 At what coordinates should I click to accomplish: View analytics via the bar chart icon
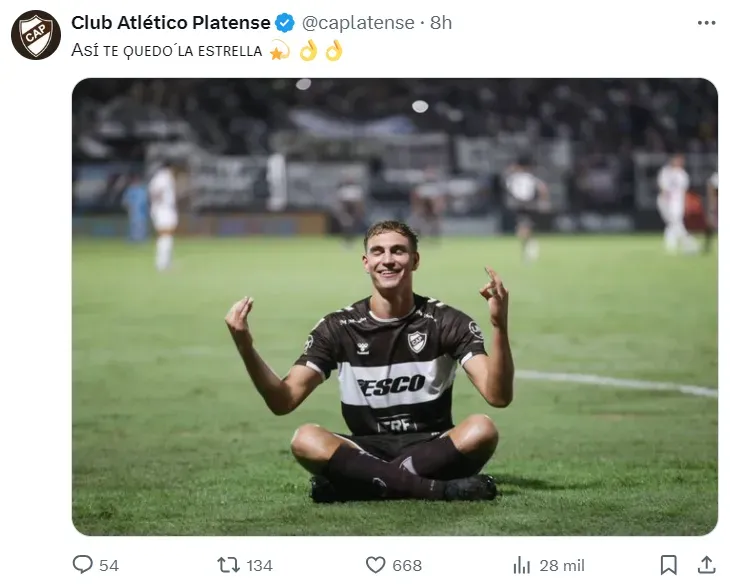(x=521, y=565)
